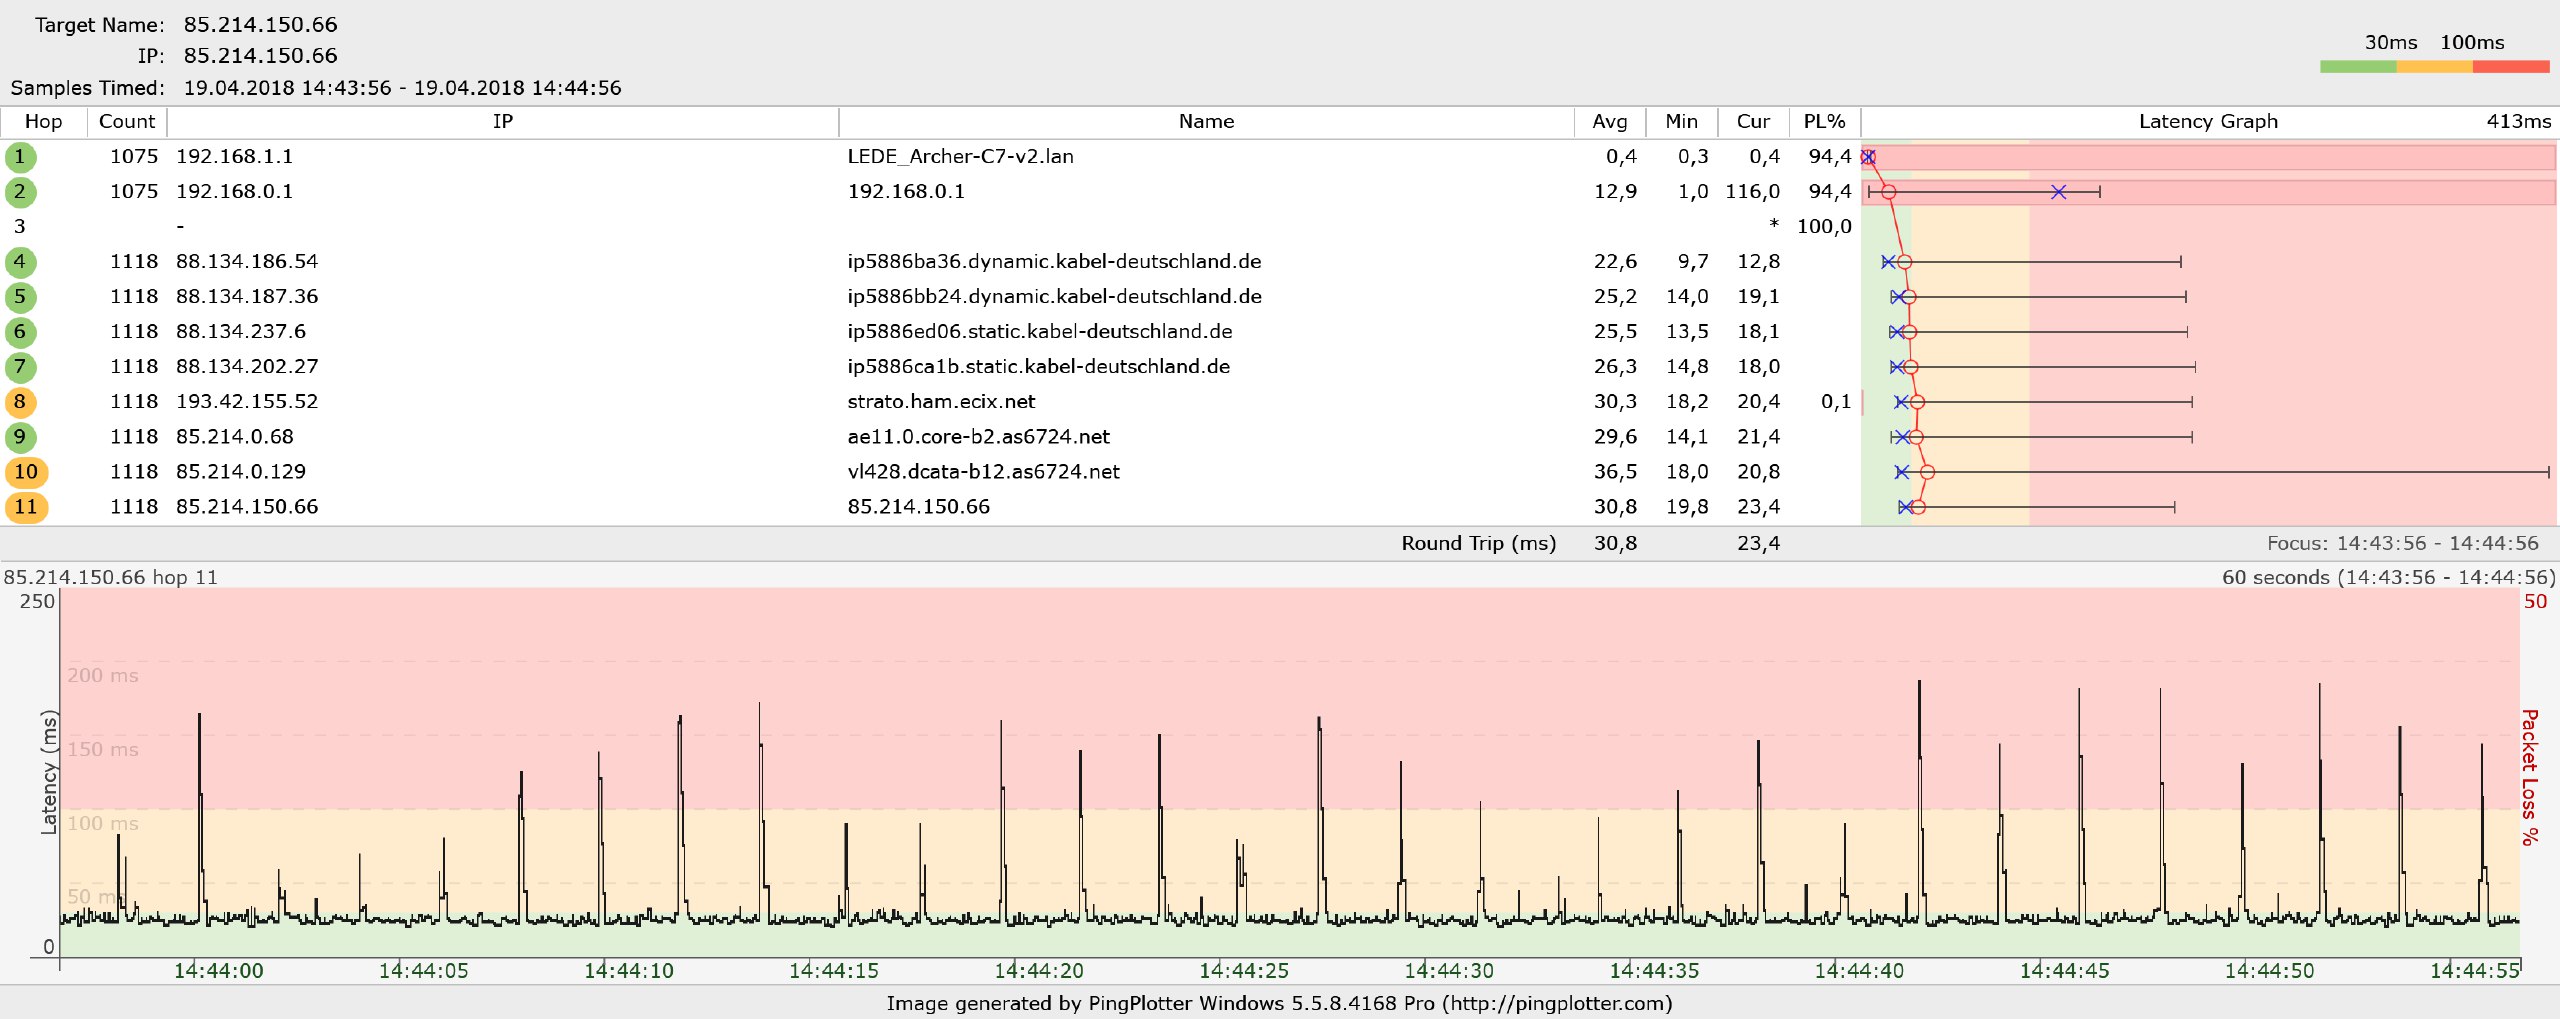The height and width of the screenshot is (1019, 2560).
Task: Click the hop 9 green circle icon
Action: (20, 437)
